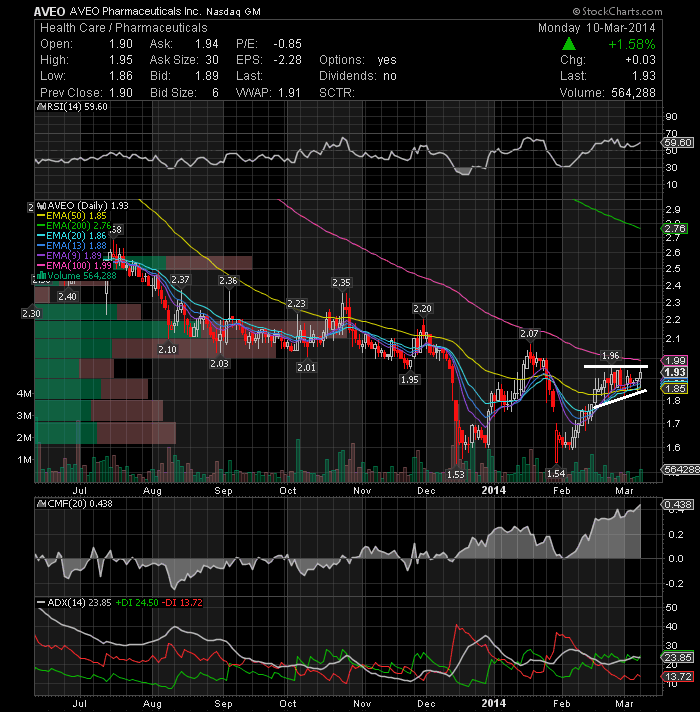Click the +1.58% percent change value
700x712 pixels.
coord(631,44)
